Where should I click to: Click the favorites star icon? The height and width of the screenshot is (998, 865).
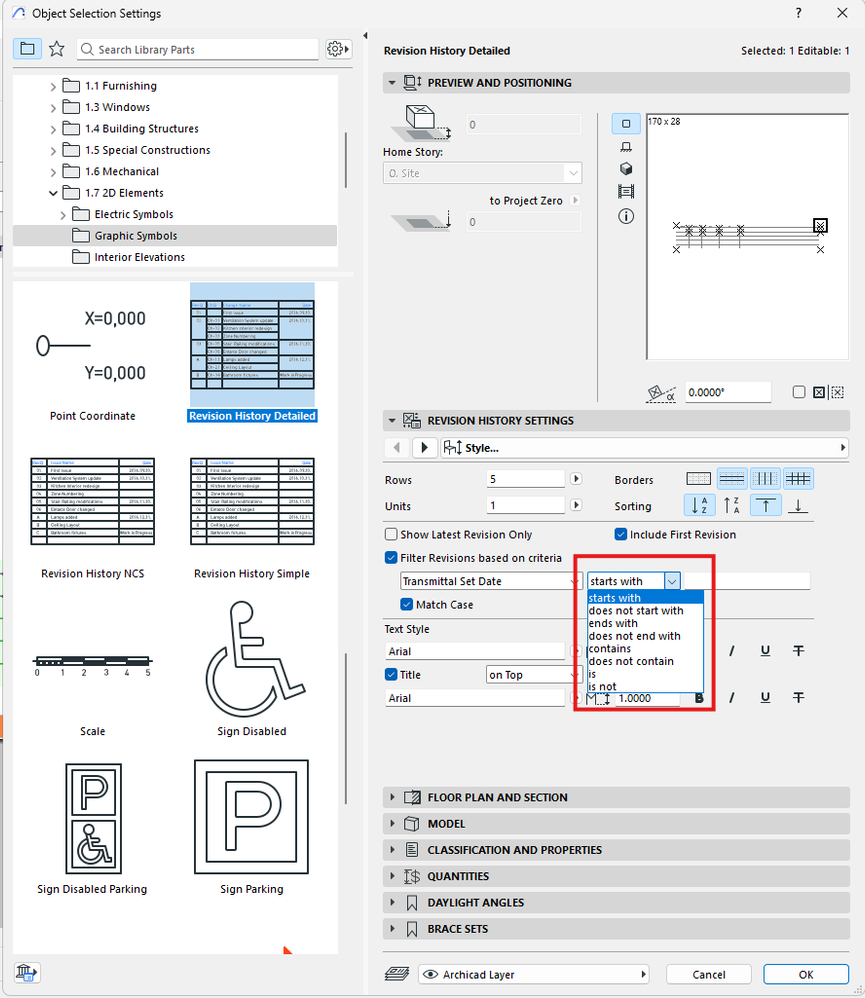[57, 49]
